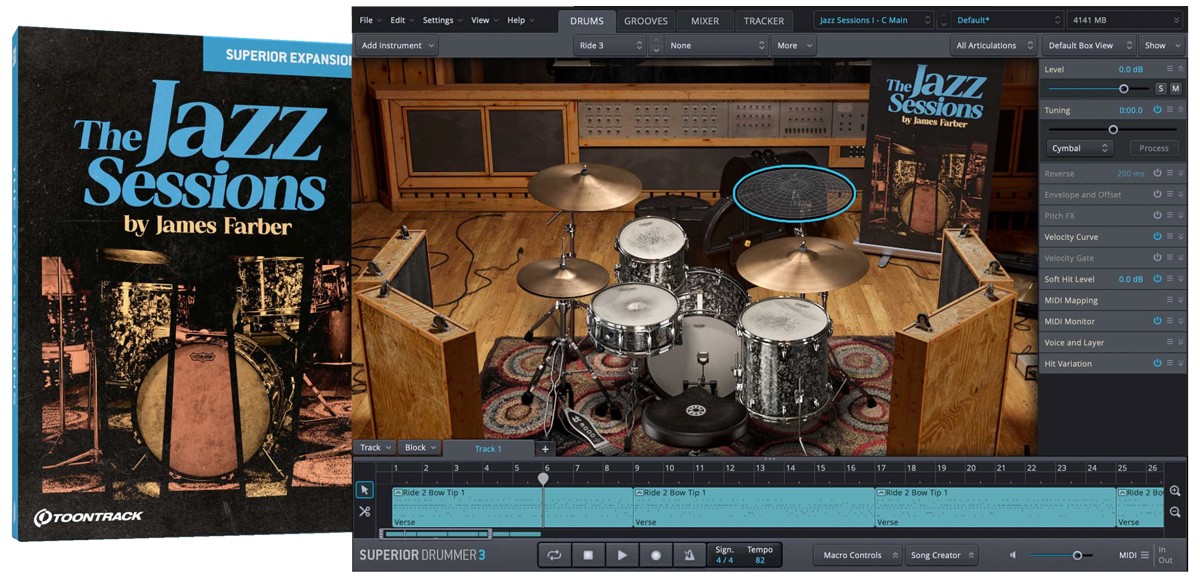Enable the Reverse power switch
Screen dimensions: 1200x577
point(1157,173)
